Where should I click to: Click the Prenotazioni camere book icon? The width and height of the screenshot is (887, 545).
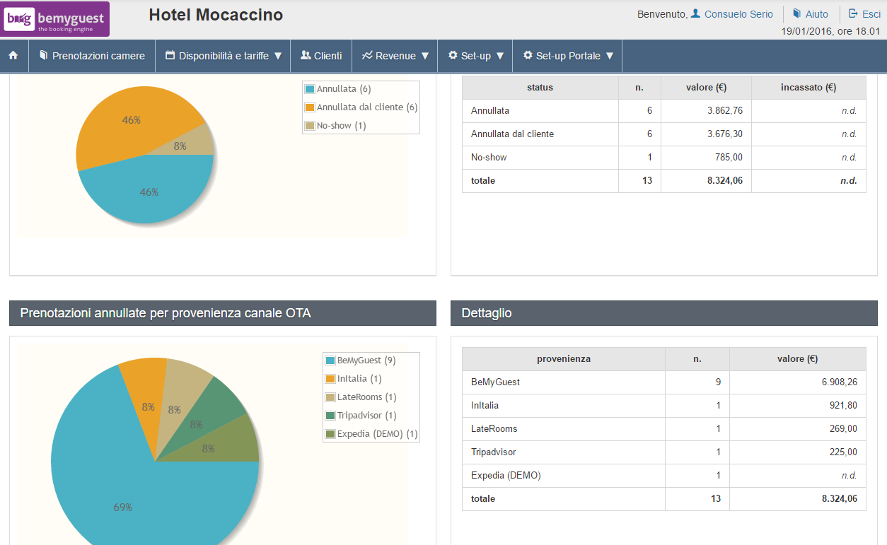click(x=43, y=56)
